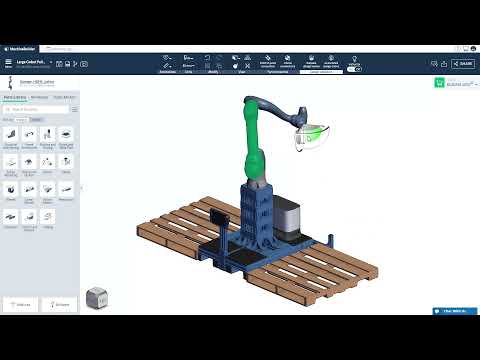
Task: Click the SHARE button
Action: click(463, 64)
